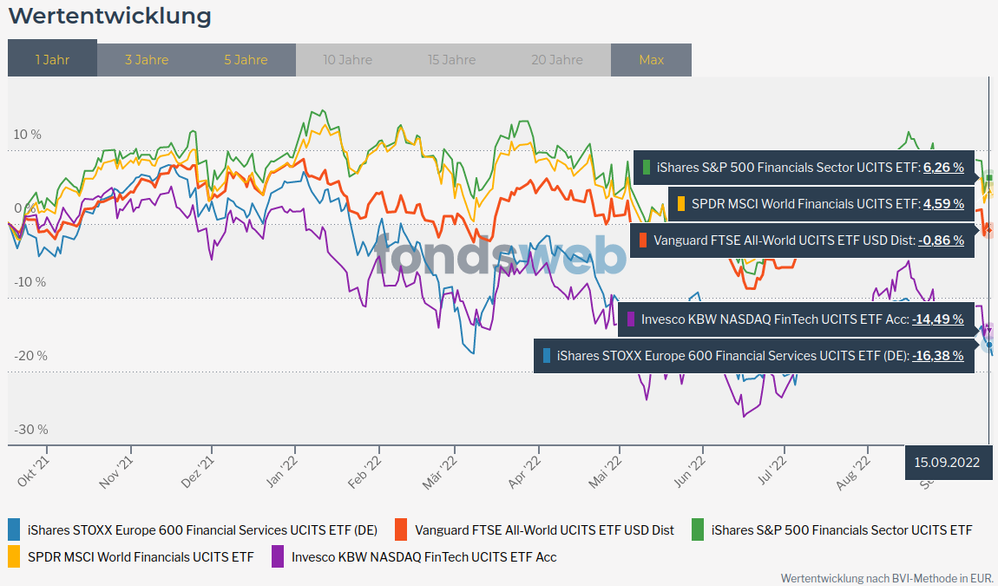Select the 15 Jahre time range
Screen dimensions: 998x586
(x=452, y=60)
